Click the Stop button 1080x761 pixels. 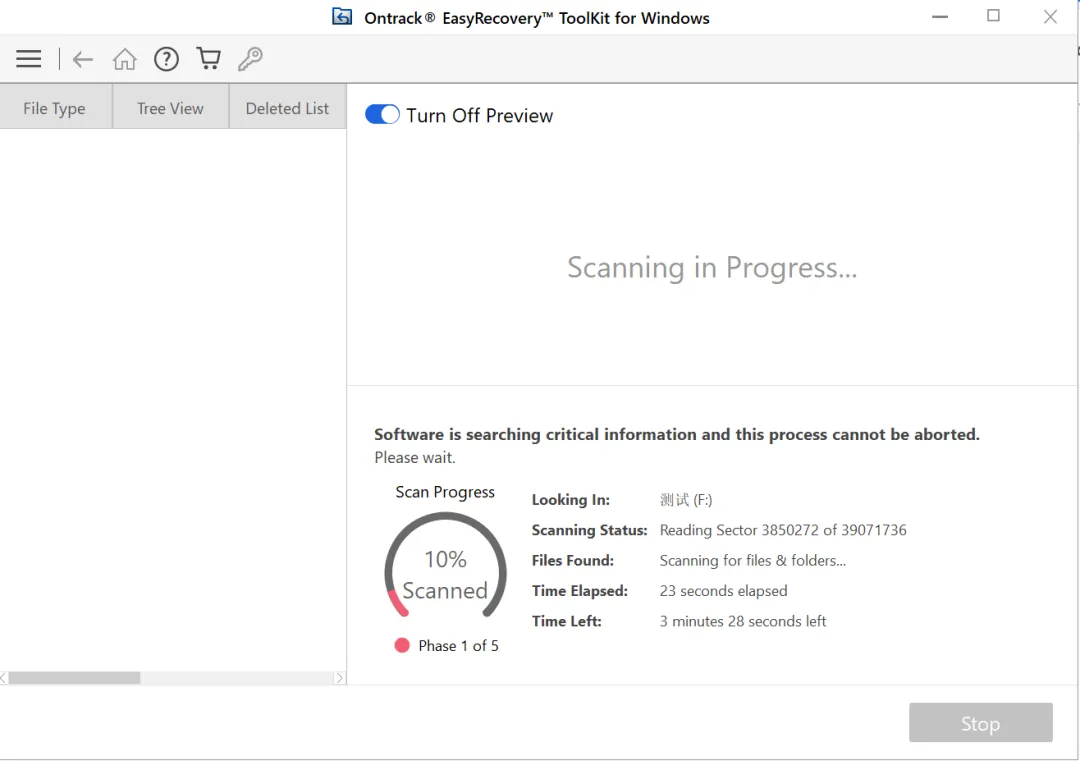click(x=980, y=723)
